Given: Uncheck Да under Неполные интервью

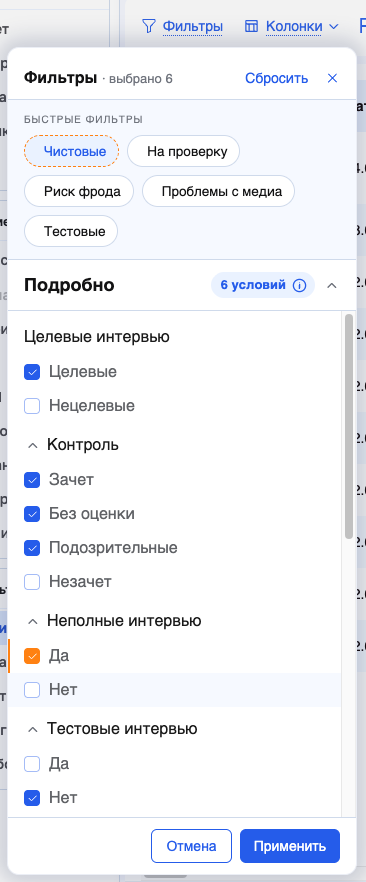Looking at the screenshot, I should coord(32,656).
